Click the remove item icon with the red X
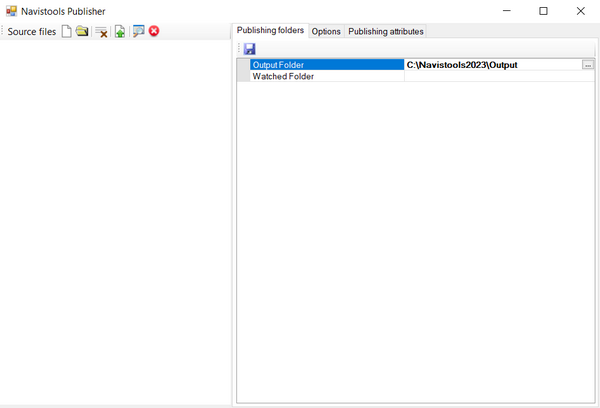The height and width of the screenshot is (408, 600). point(101,32)
